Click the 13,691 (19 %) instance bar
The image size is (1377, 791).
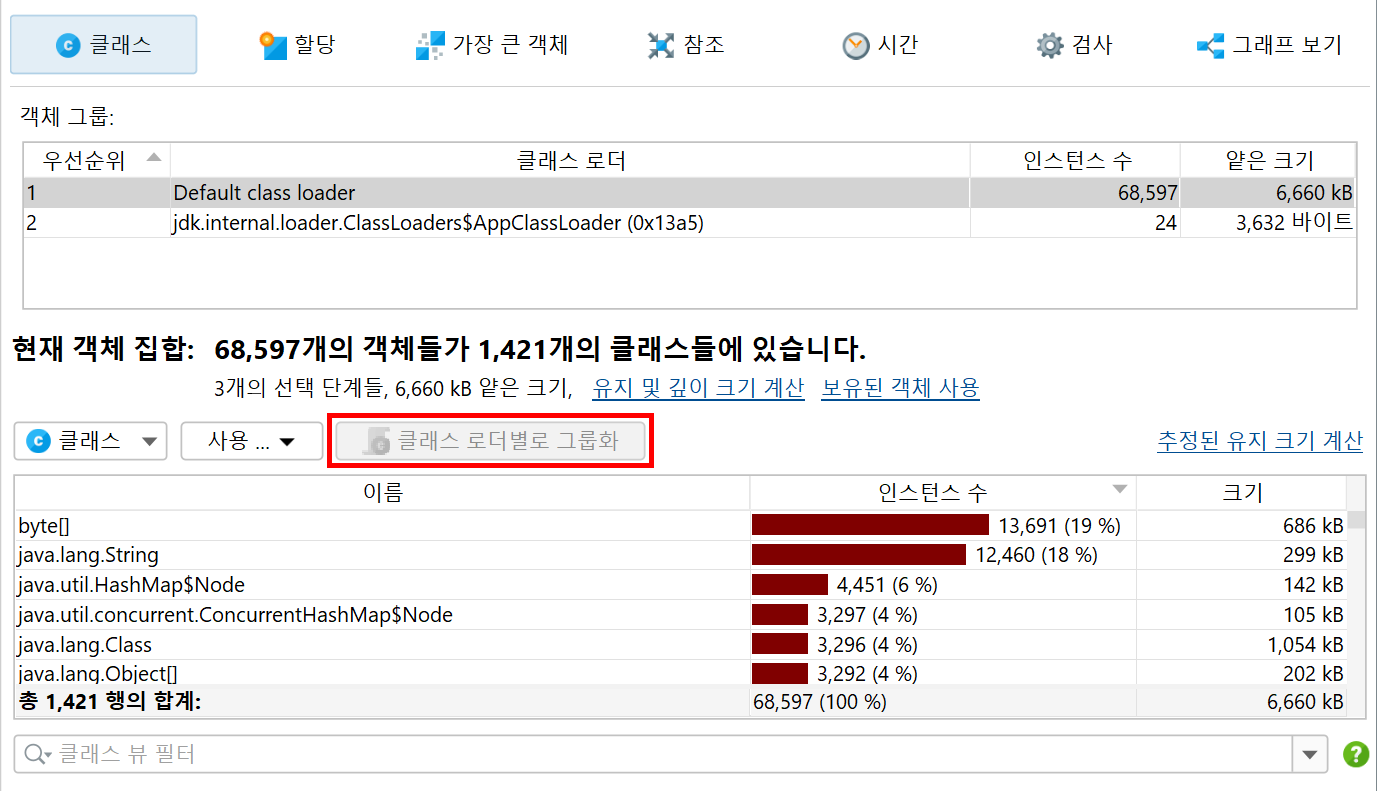point(870,525)
